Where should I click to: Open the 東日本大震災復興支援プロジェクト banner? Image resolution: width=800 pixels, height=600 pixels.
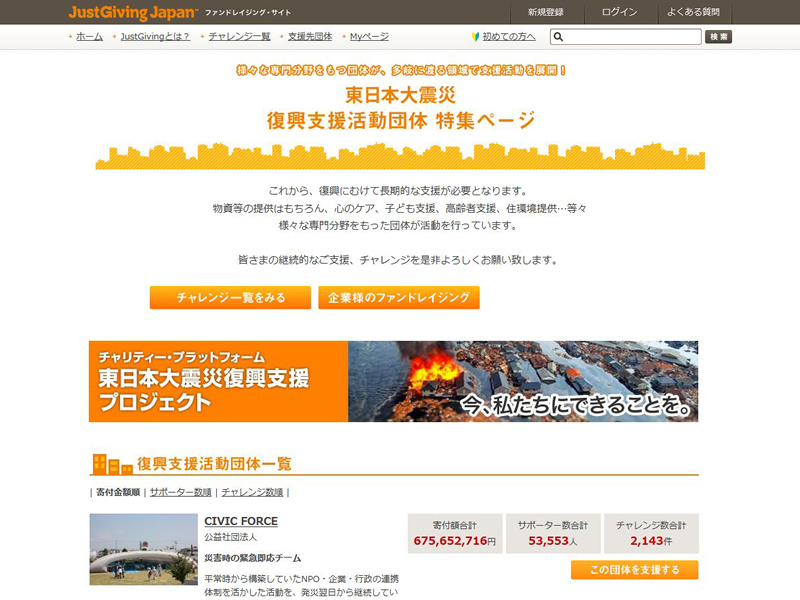point(393,381)
